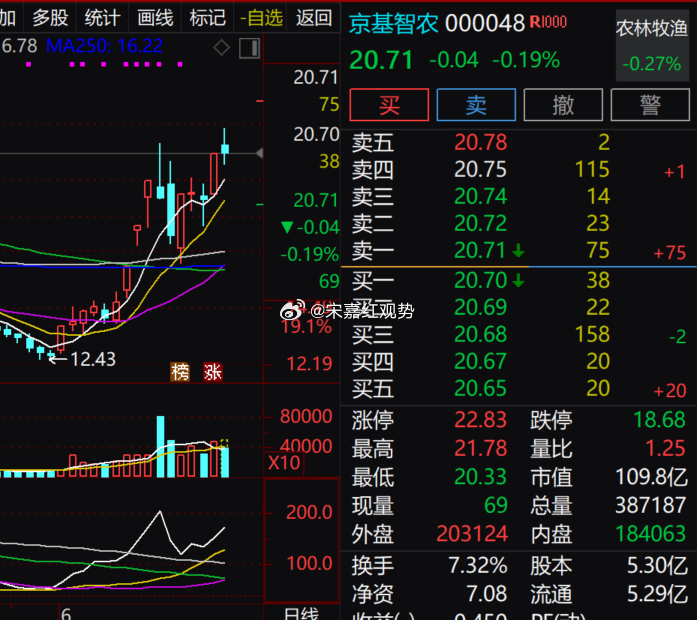This screenshot has width=697, height=620.
Task: Click the 量比 value 1.25
Action: (665, 448)
